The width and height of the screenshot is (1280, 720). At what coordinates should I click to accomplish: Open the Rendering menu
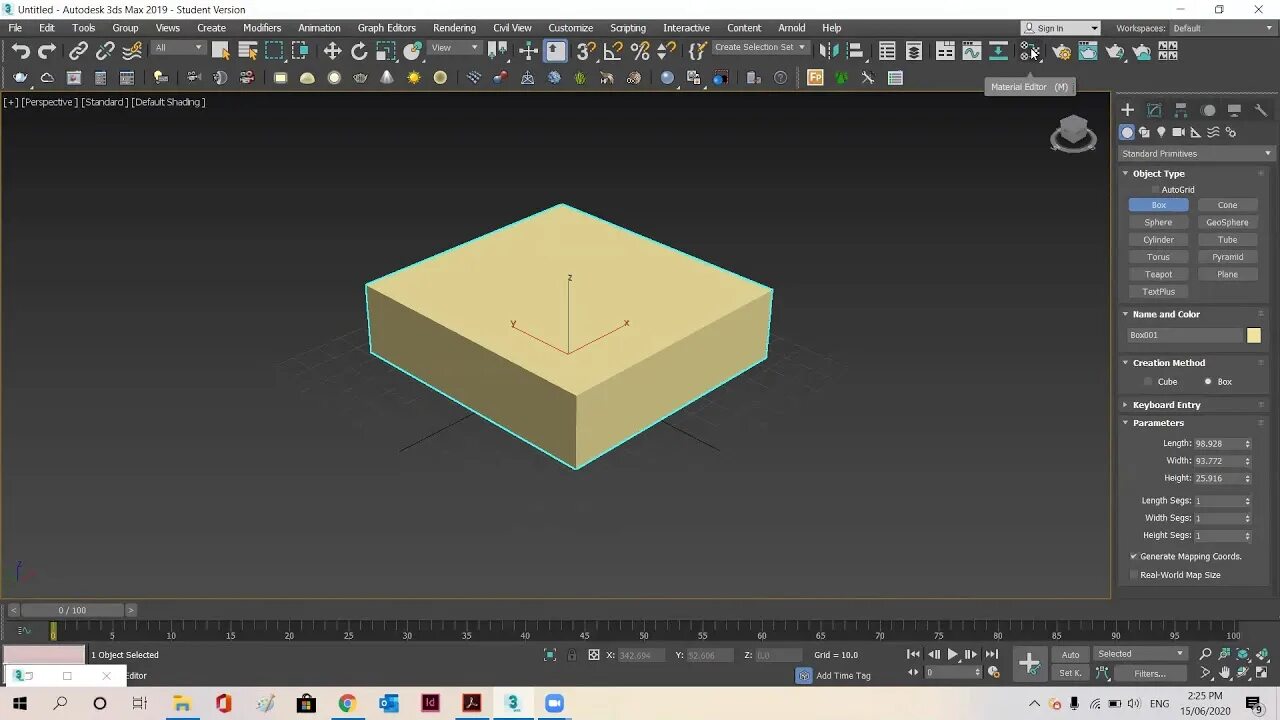454,28
